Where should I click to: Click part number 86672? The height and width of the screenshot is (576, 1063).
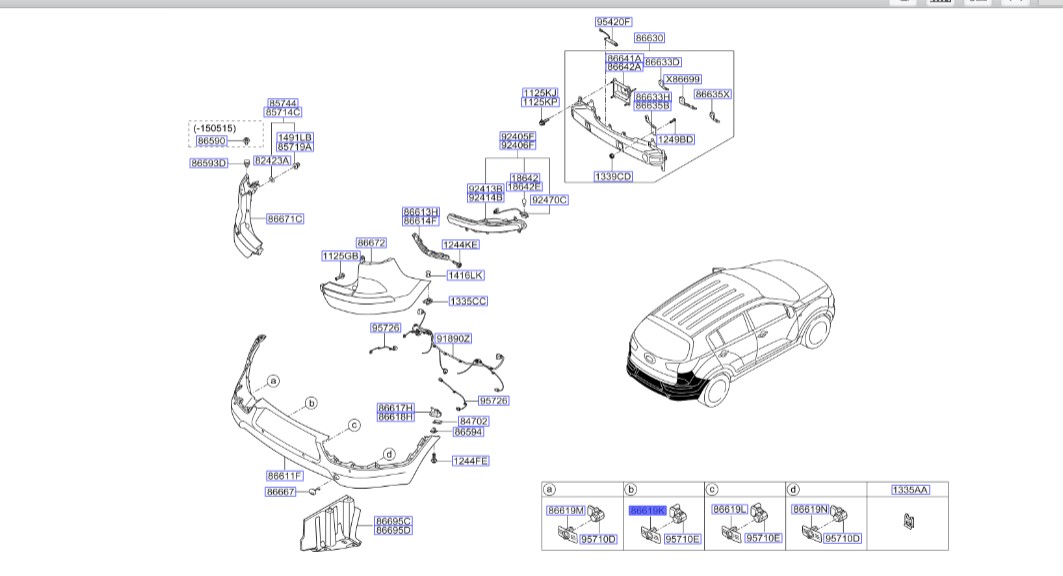[371, 243]
